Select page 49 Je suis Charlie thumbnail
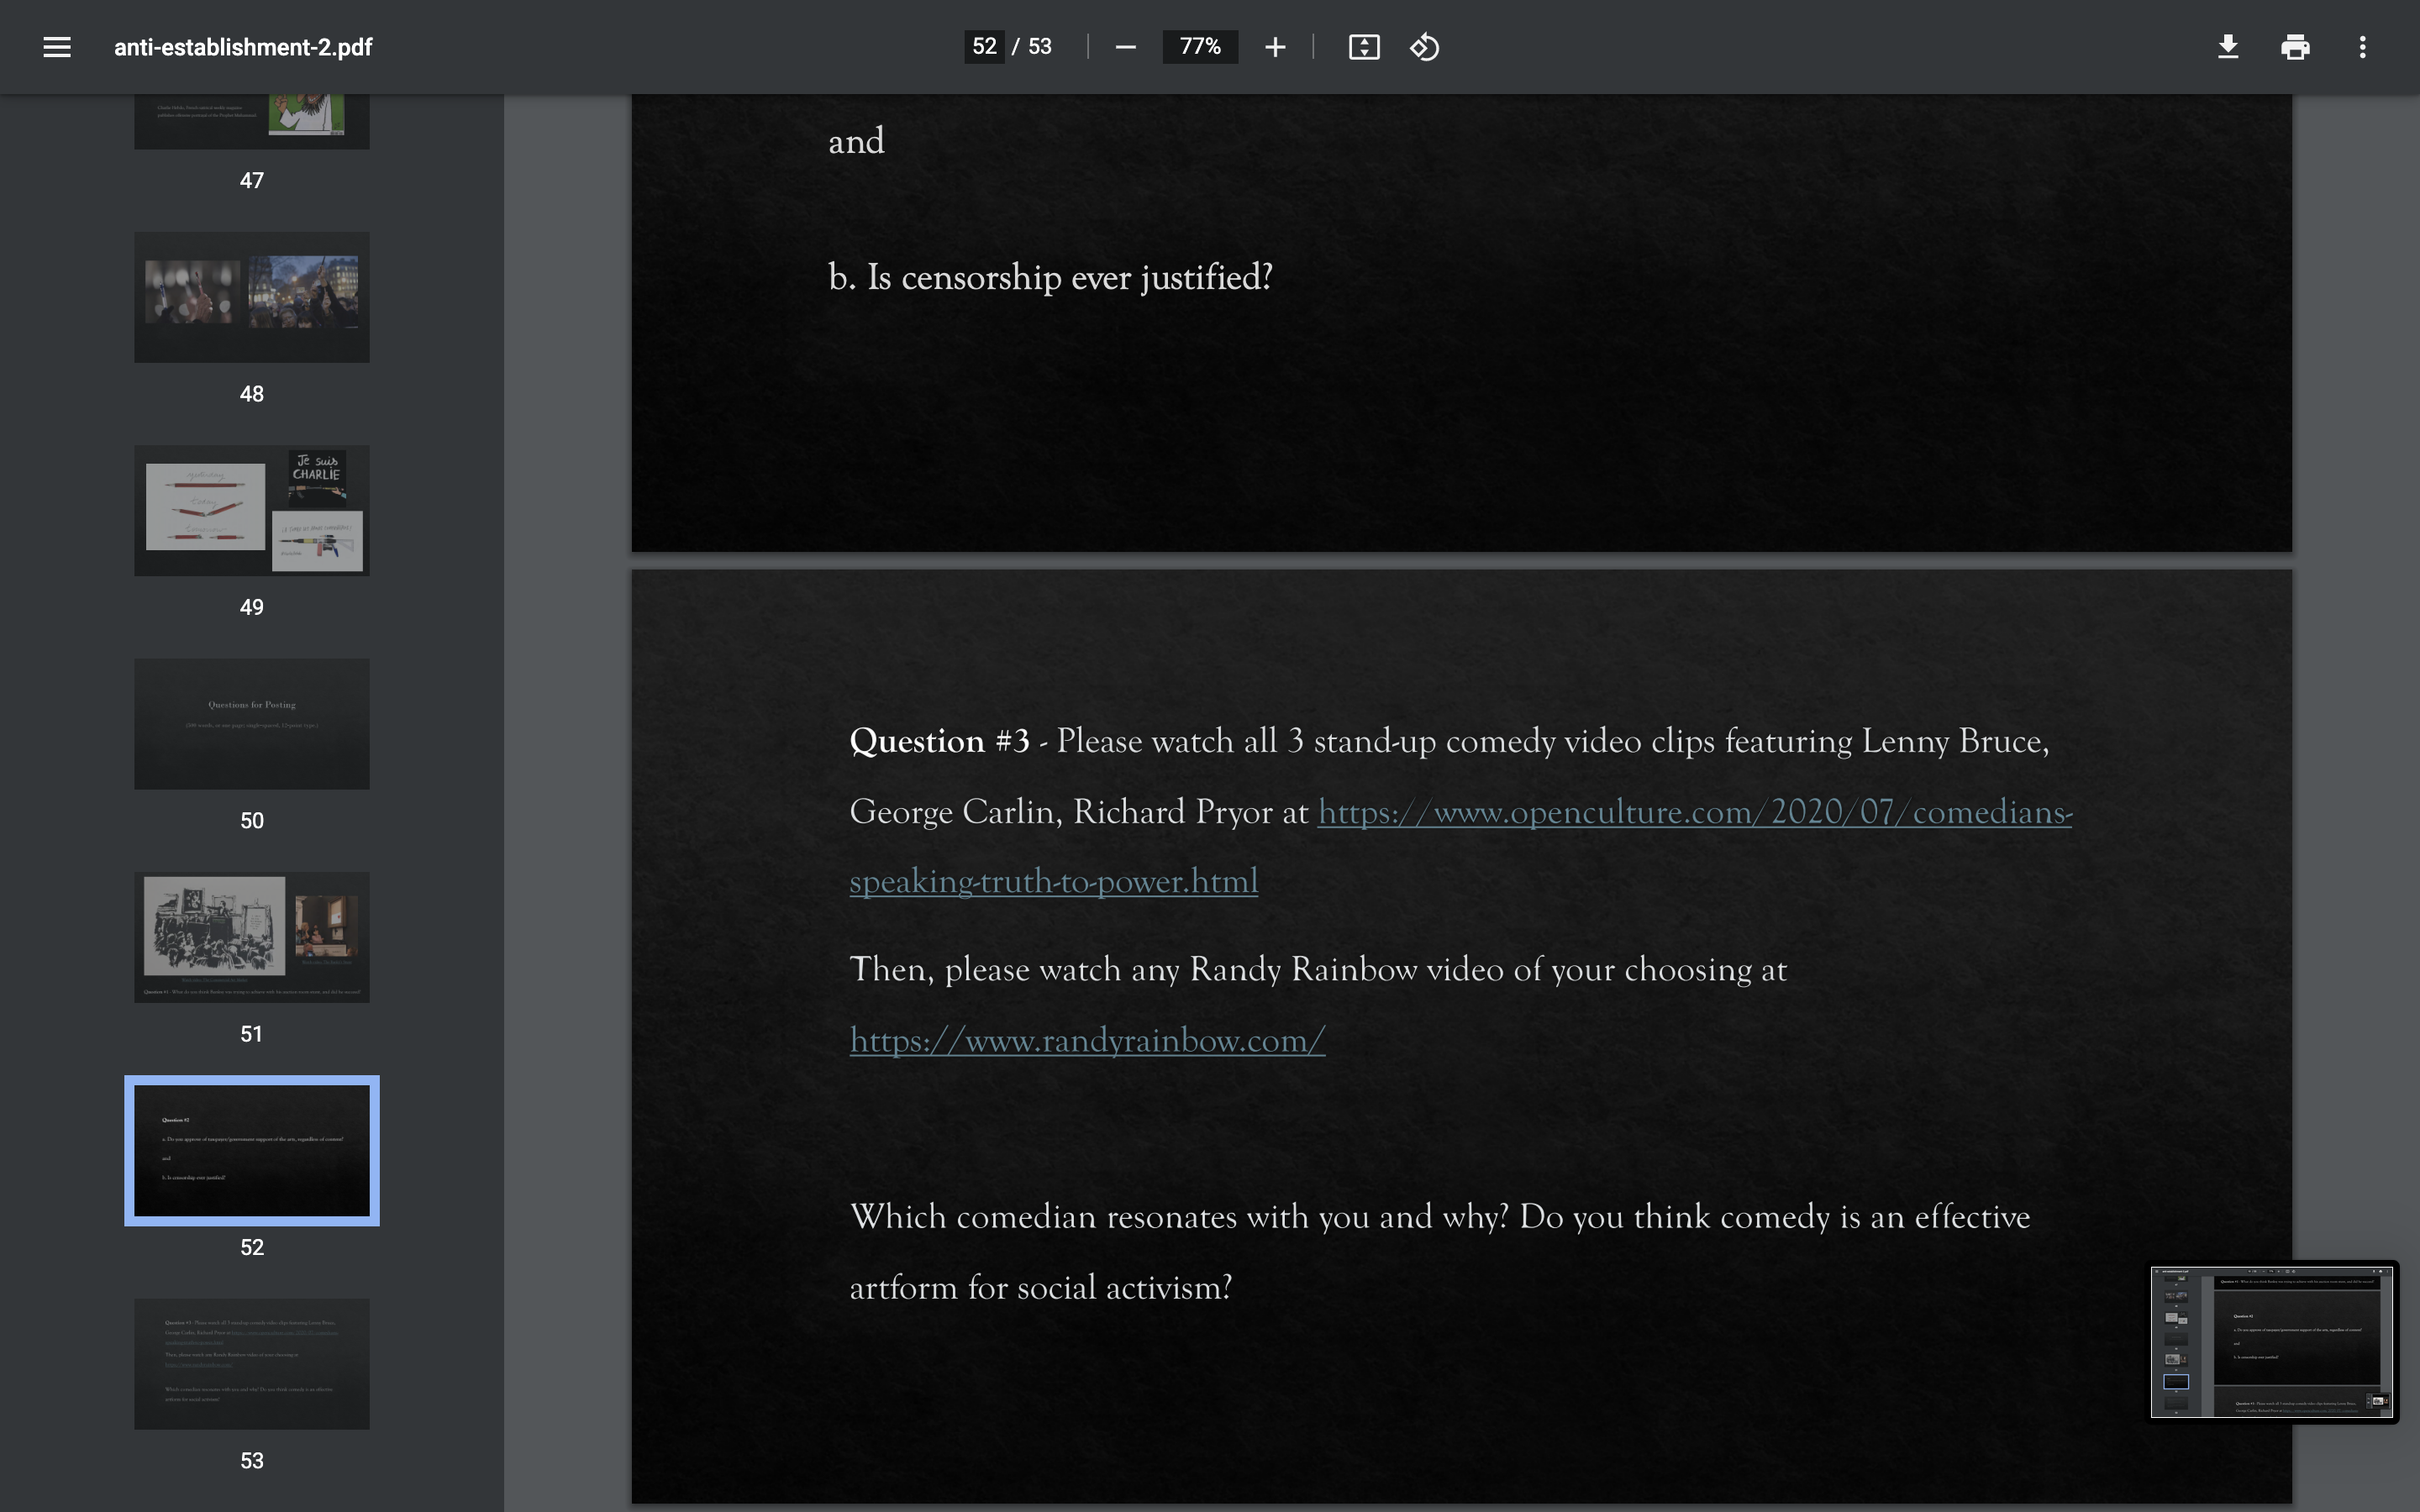The height and width of the screenshot is (1512, 2420). tap(252, 510)
